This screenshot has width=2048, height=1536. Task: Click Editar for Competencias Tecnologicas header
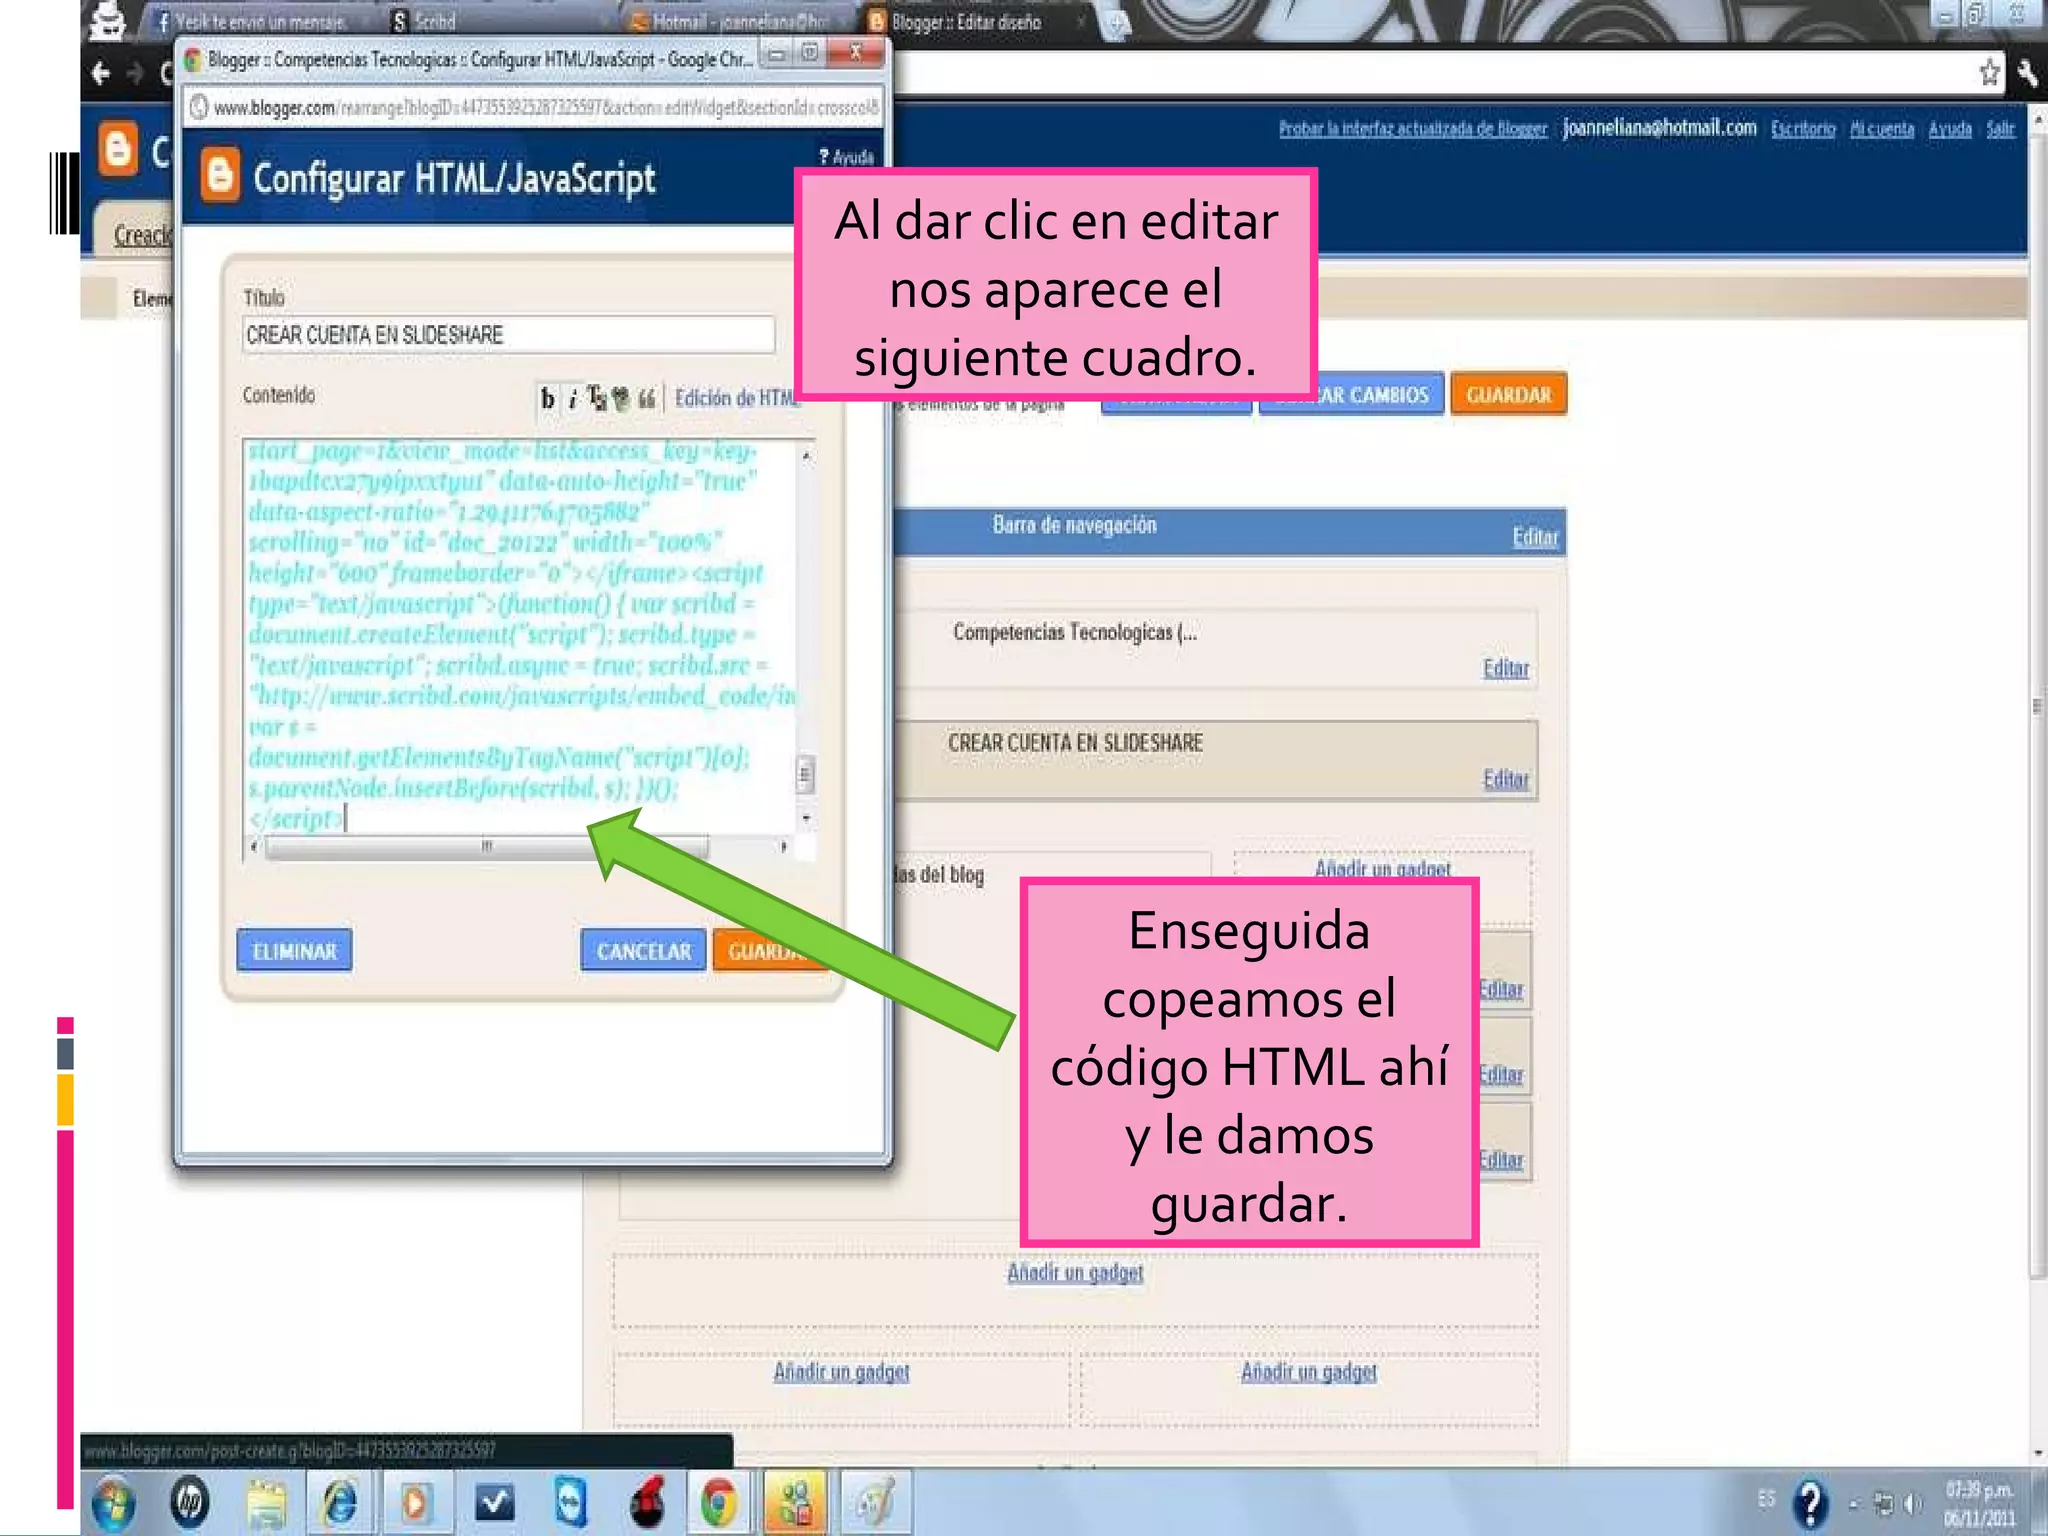click(1506, 668)
